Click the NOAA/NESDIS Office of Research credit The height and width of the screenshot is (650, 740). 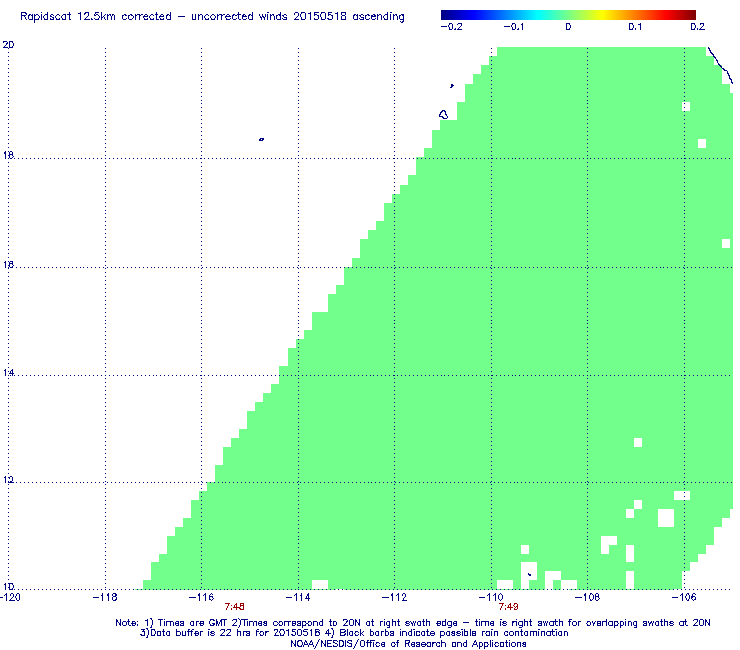point(408,644)
